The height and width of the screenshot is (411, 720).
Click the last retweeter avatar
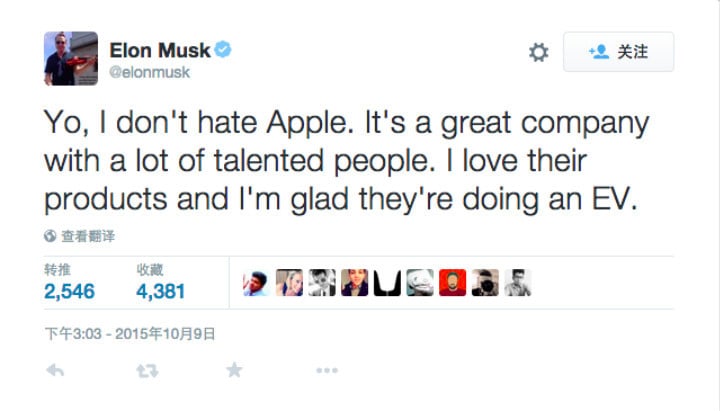click(x=517, y=283)
